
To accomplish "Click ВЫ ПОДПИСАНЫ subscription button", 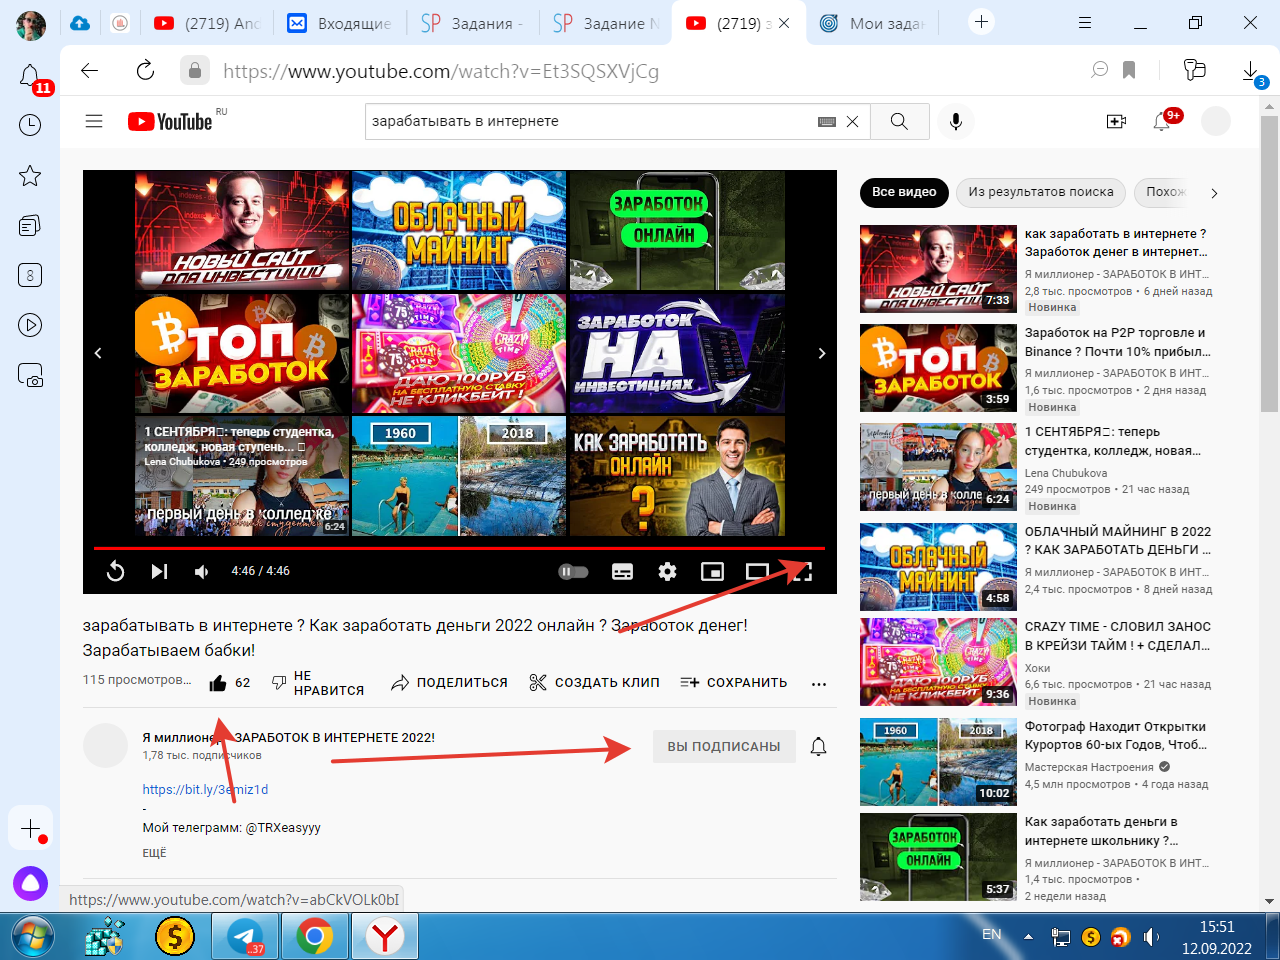I will pos(724,746).
